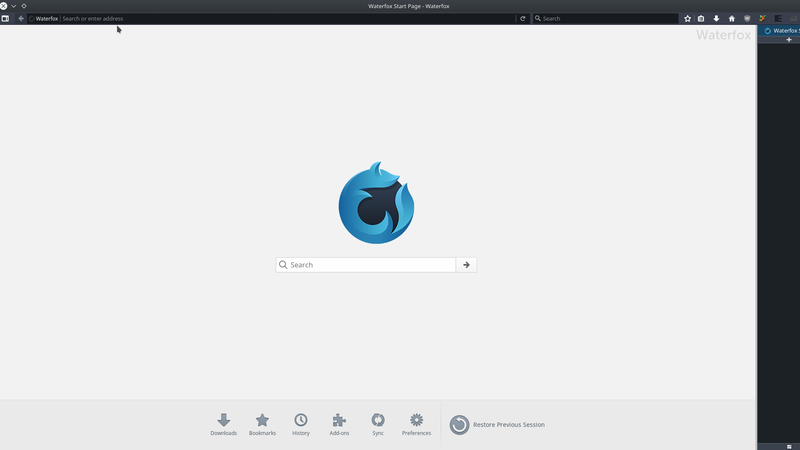Click the grey shield toolbar icon
This screenshot has width=800, height=450.
747,18
